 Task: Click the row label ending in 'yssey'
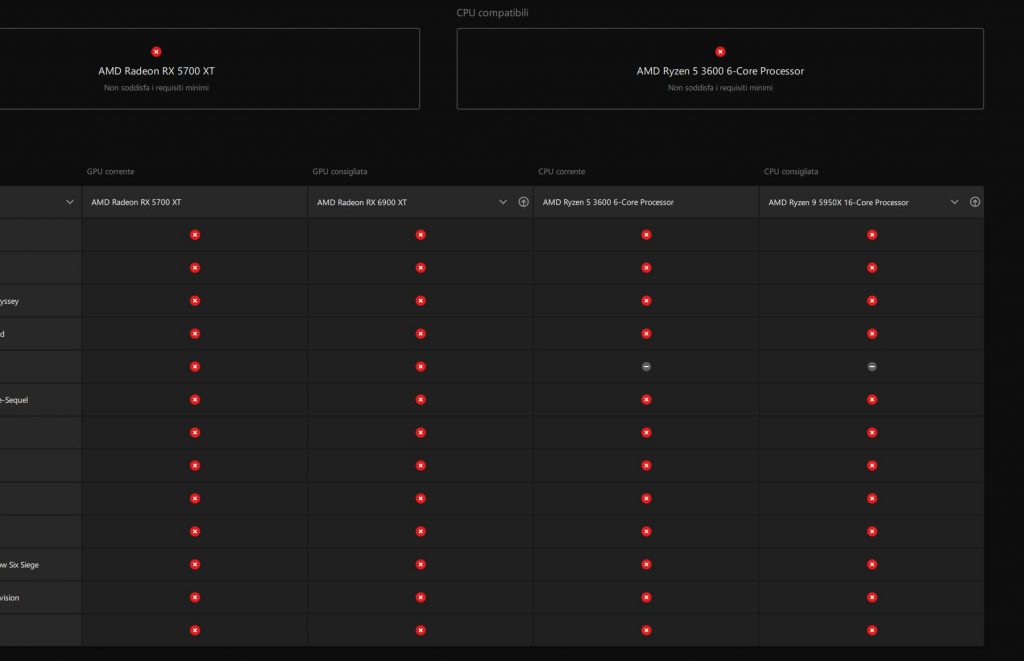point(9,301)
